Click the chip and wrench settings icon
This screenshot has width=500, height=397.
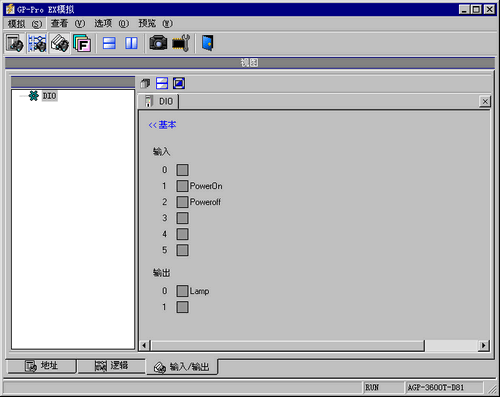(181, 43)
